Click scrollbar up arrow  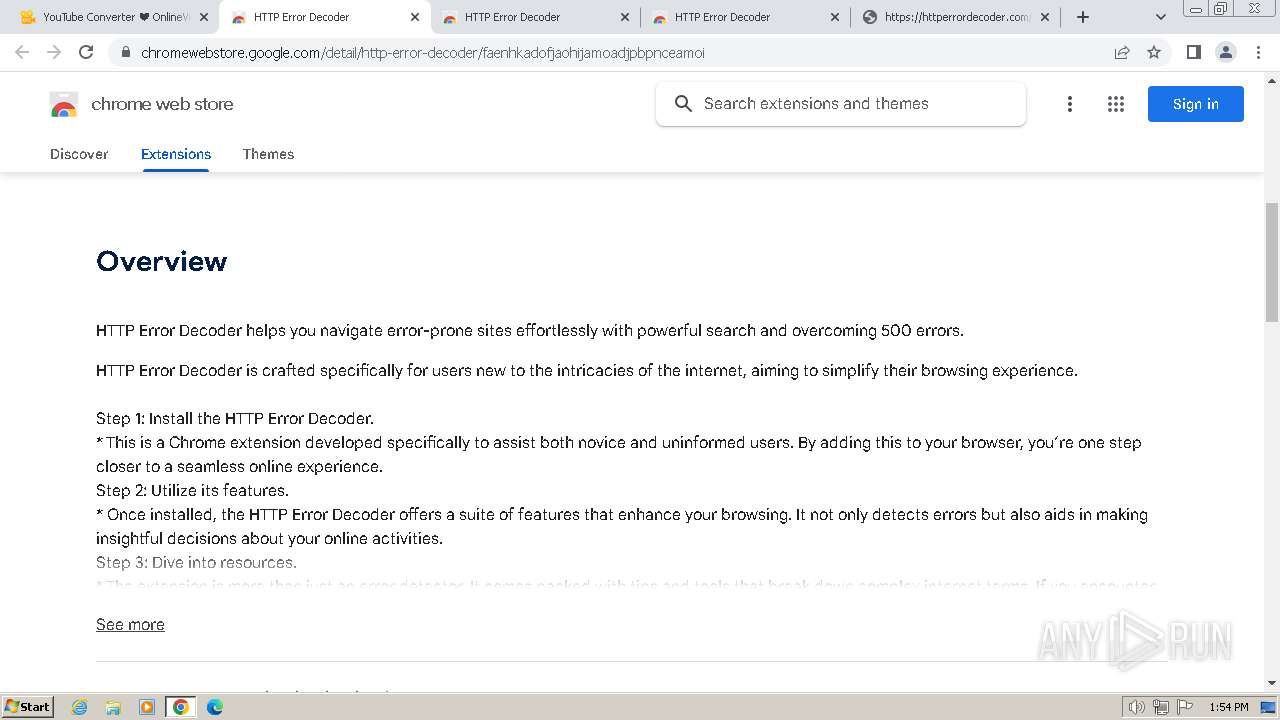(x=1272, y=79)
